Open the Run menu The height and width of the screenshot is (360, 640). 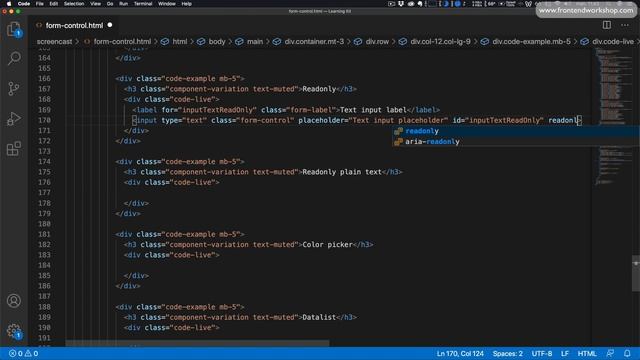(123, 4)
